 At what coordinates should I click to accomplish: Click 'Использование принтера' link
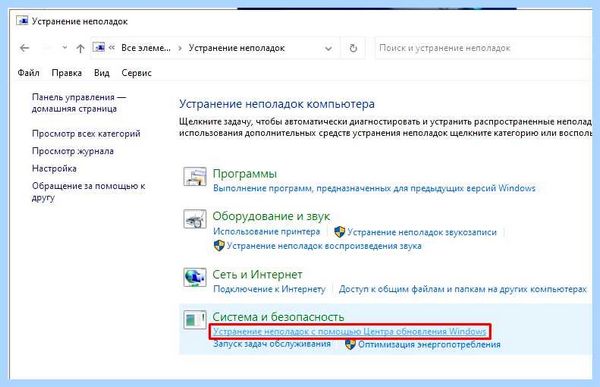click(266, 231)
